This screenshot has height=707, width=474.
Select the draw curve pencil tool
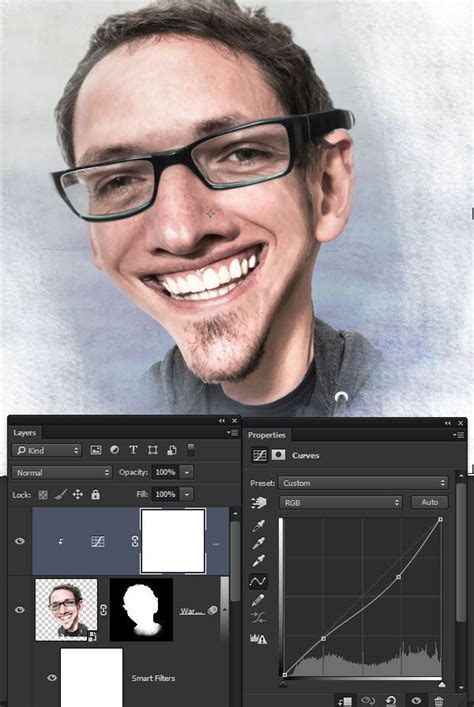coord(258,600)
